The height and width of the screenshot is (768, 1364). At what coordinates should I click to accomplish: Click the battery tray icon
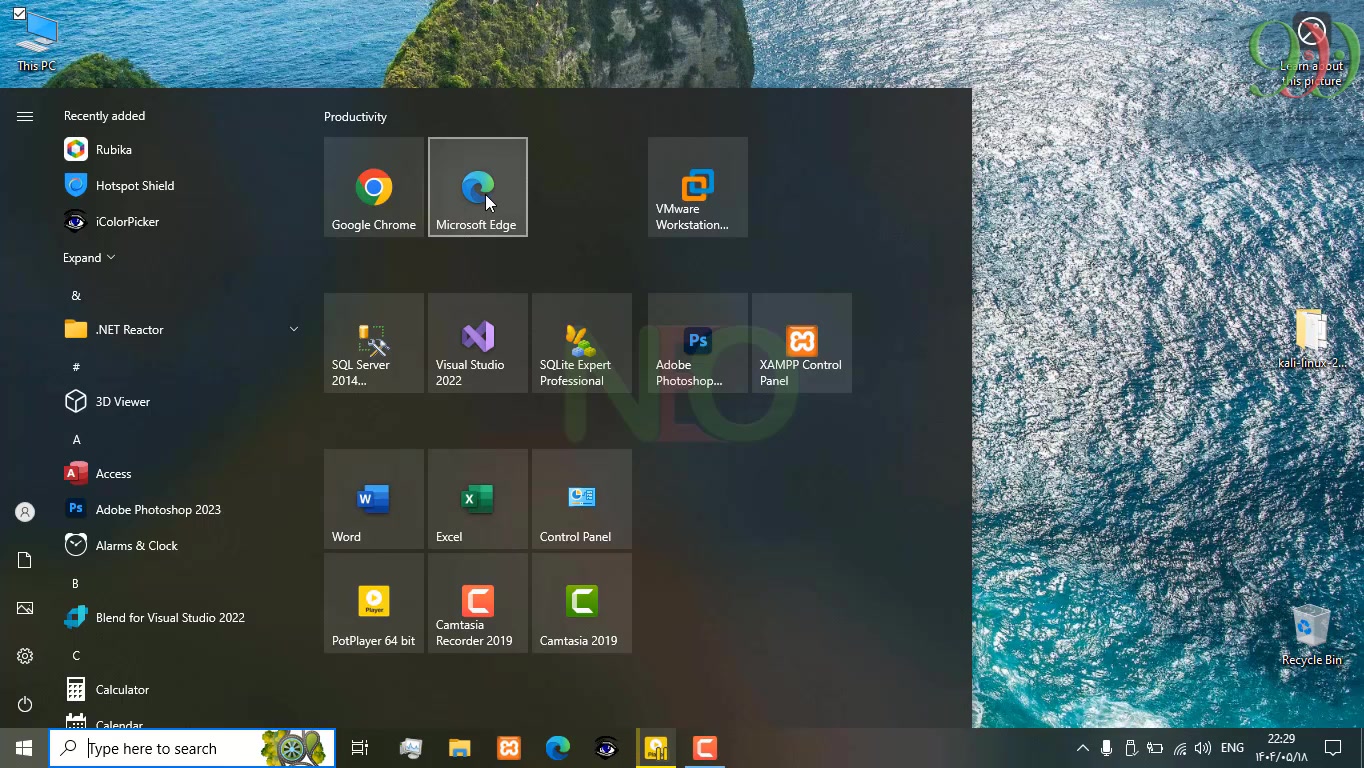point(1155,748)
